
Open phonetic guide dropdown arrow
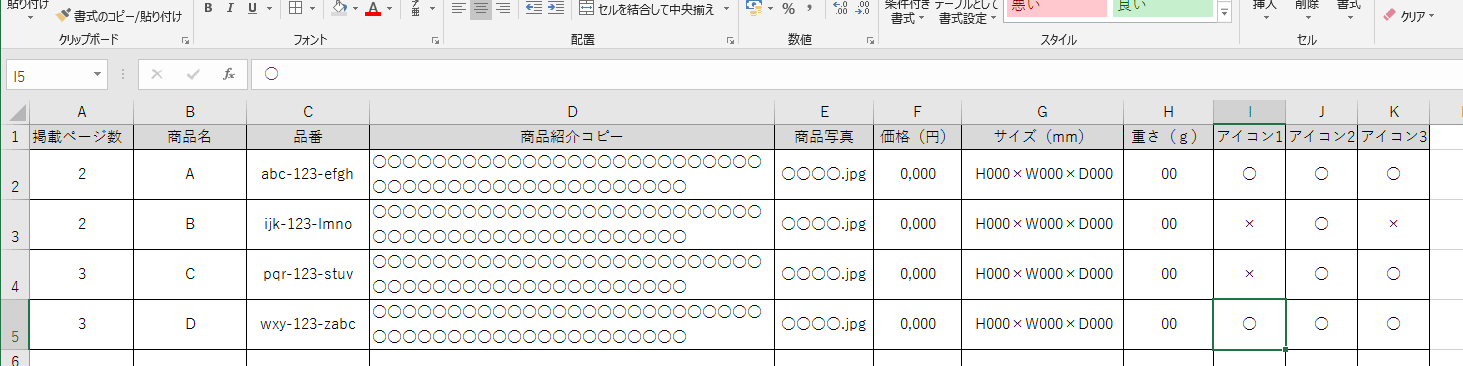pyautogui.click(x=431, y=9)
